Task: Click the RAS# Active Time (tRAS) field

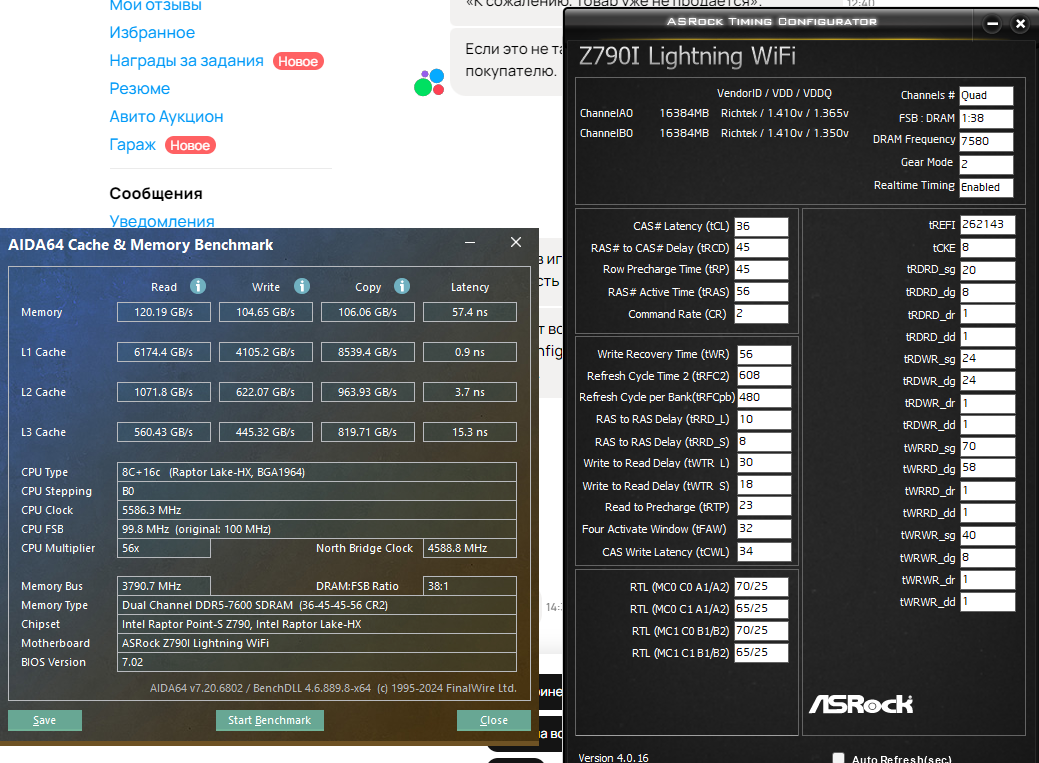Action: [761, 292]
